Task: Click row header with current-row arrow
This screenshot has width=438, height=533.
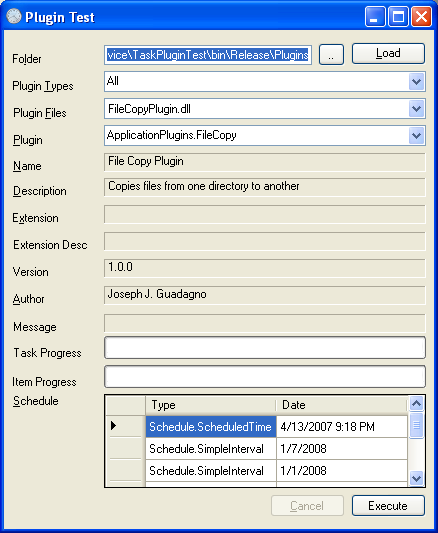Action: 125,426
